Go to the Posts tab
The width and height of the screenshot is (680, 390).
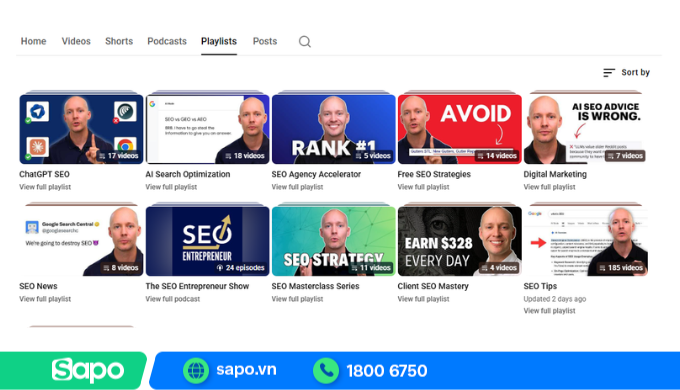pos(265,41)
